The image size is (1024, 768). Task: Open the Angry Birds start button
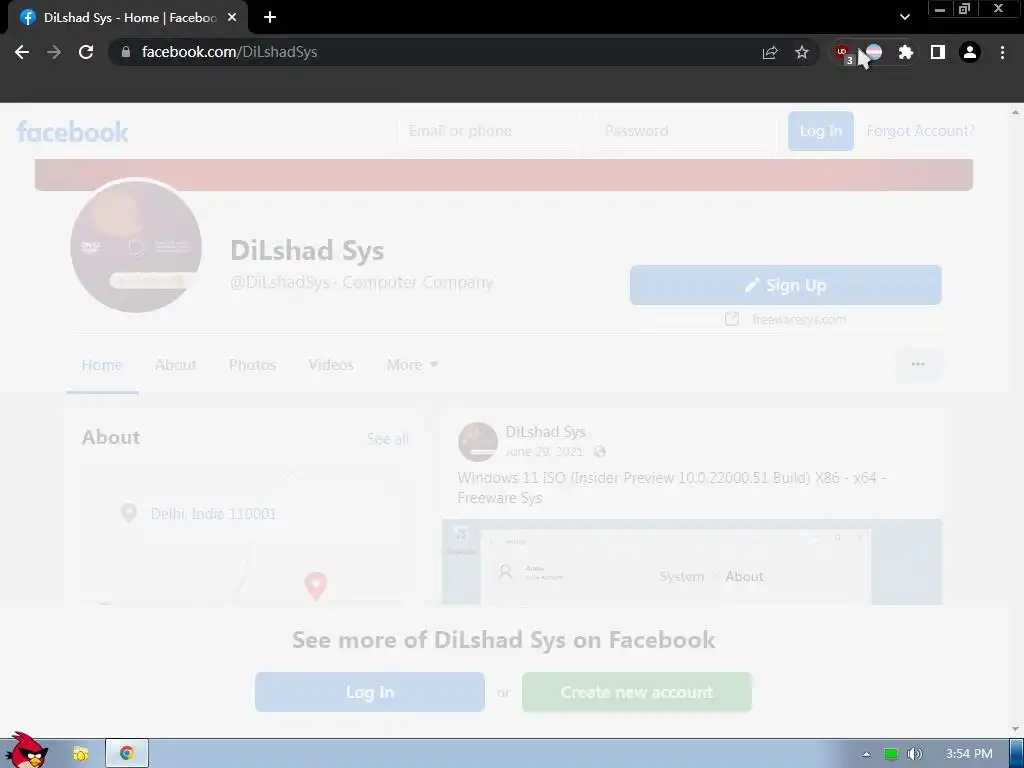[25, 751]
